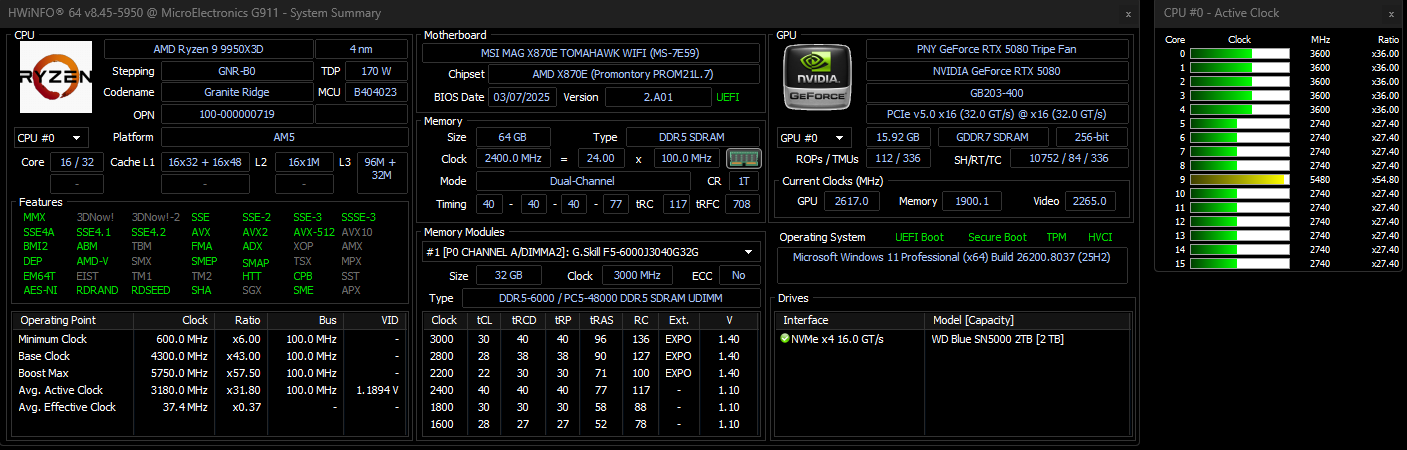Click the 1600 clock timing row
Image resolution: width=1407 pixels, height=450 pixels.
tap(591, 424)
